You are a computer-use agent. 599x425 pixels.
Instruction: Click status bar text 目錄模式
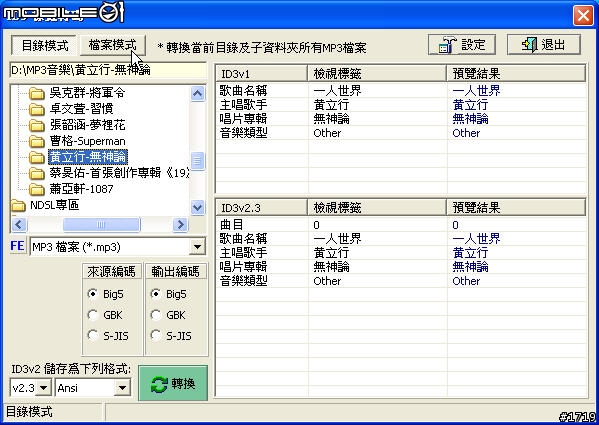(x=29, y=412)
